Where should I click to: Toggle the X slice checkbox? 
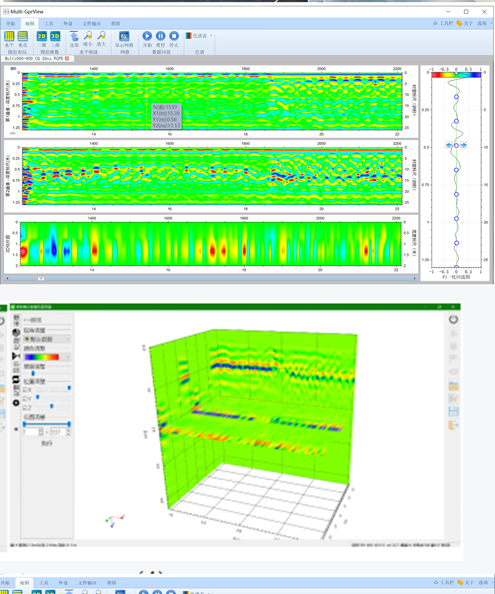[25, 390]
